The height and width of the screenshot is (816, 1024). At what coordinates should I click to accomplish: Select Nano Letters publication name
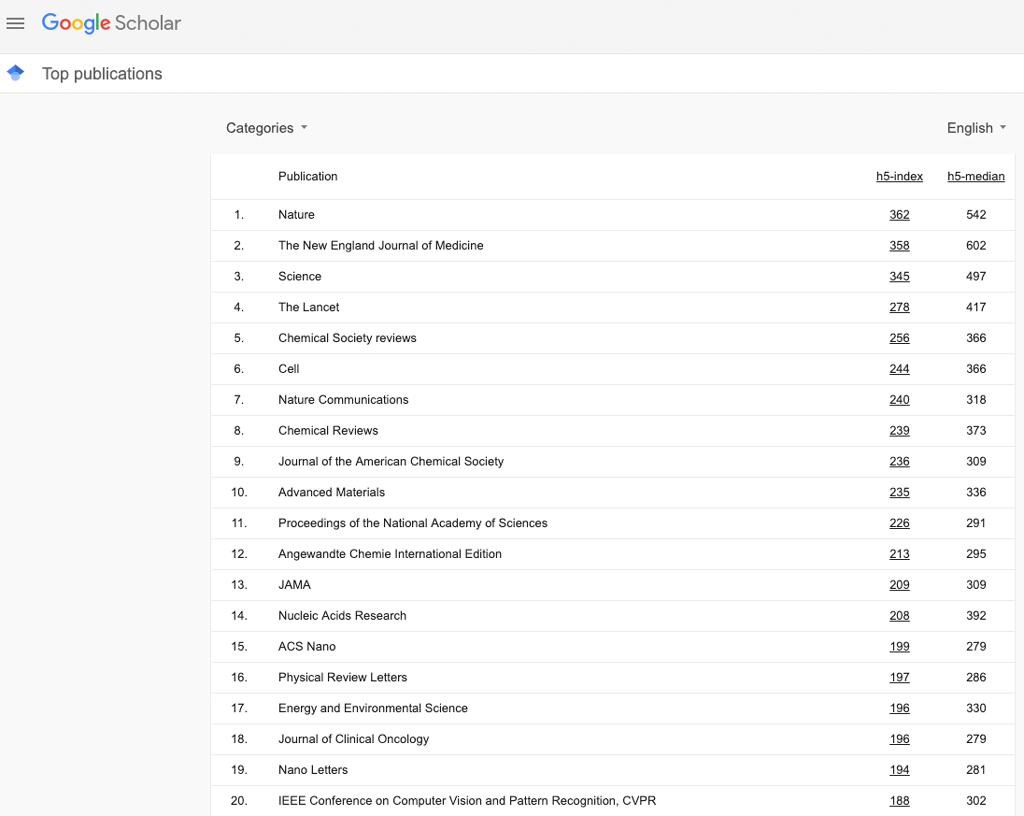[313, 770]
